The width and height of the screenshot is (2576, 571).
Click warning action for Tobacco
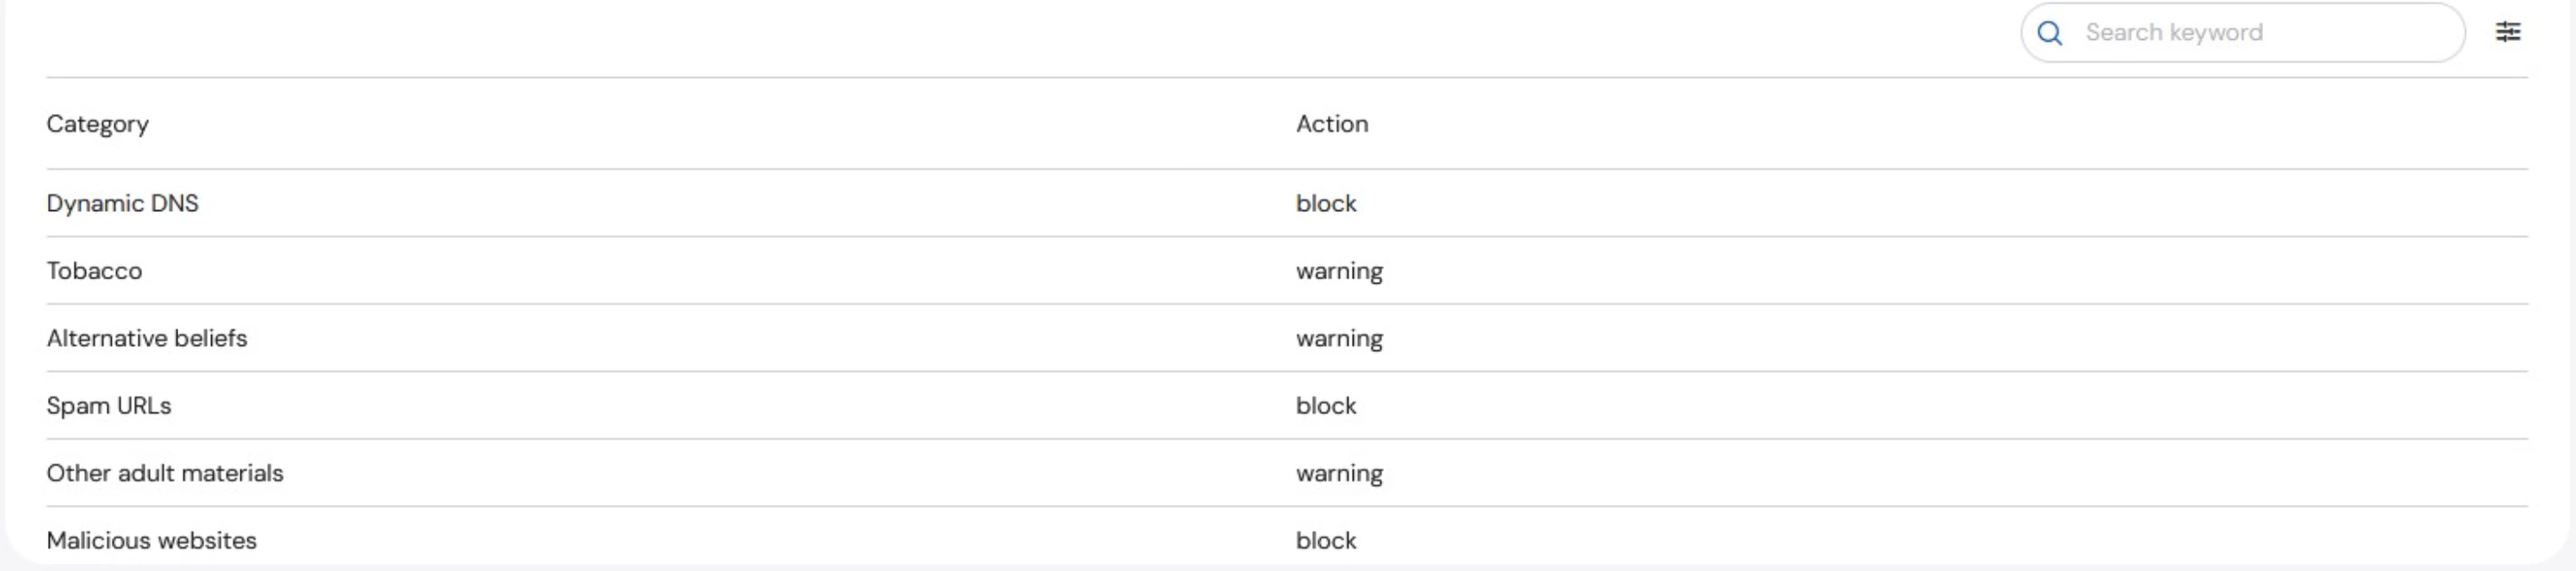(1339, 271)
